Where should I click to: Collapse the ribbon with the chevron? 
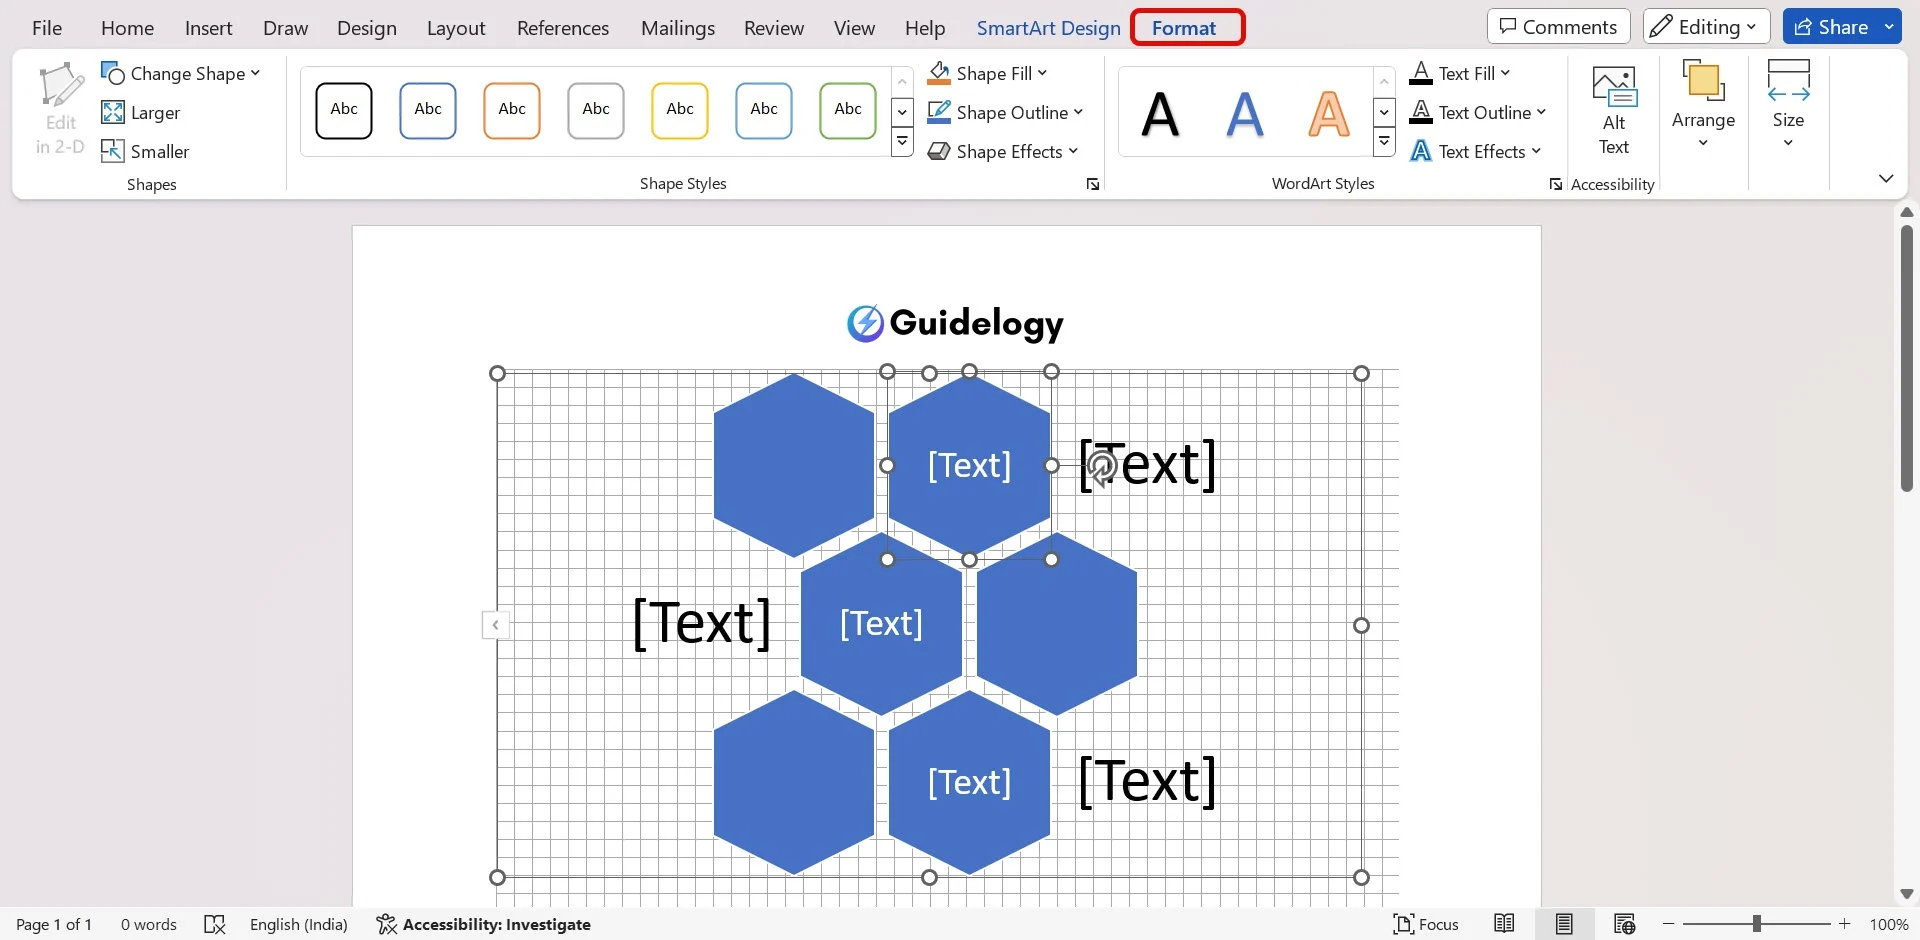(1886, 178)
